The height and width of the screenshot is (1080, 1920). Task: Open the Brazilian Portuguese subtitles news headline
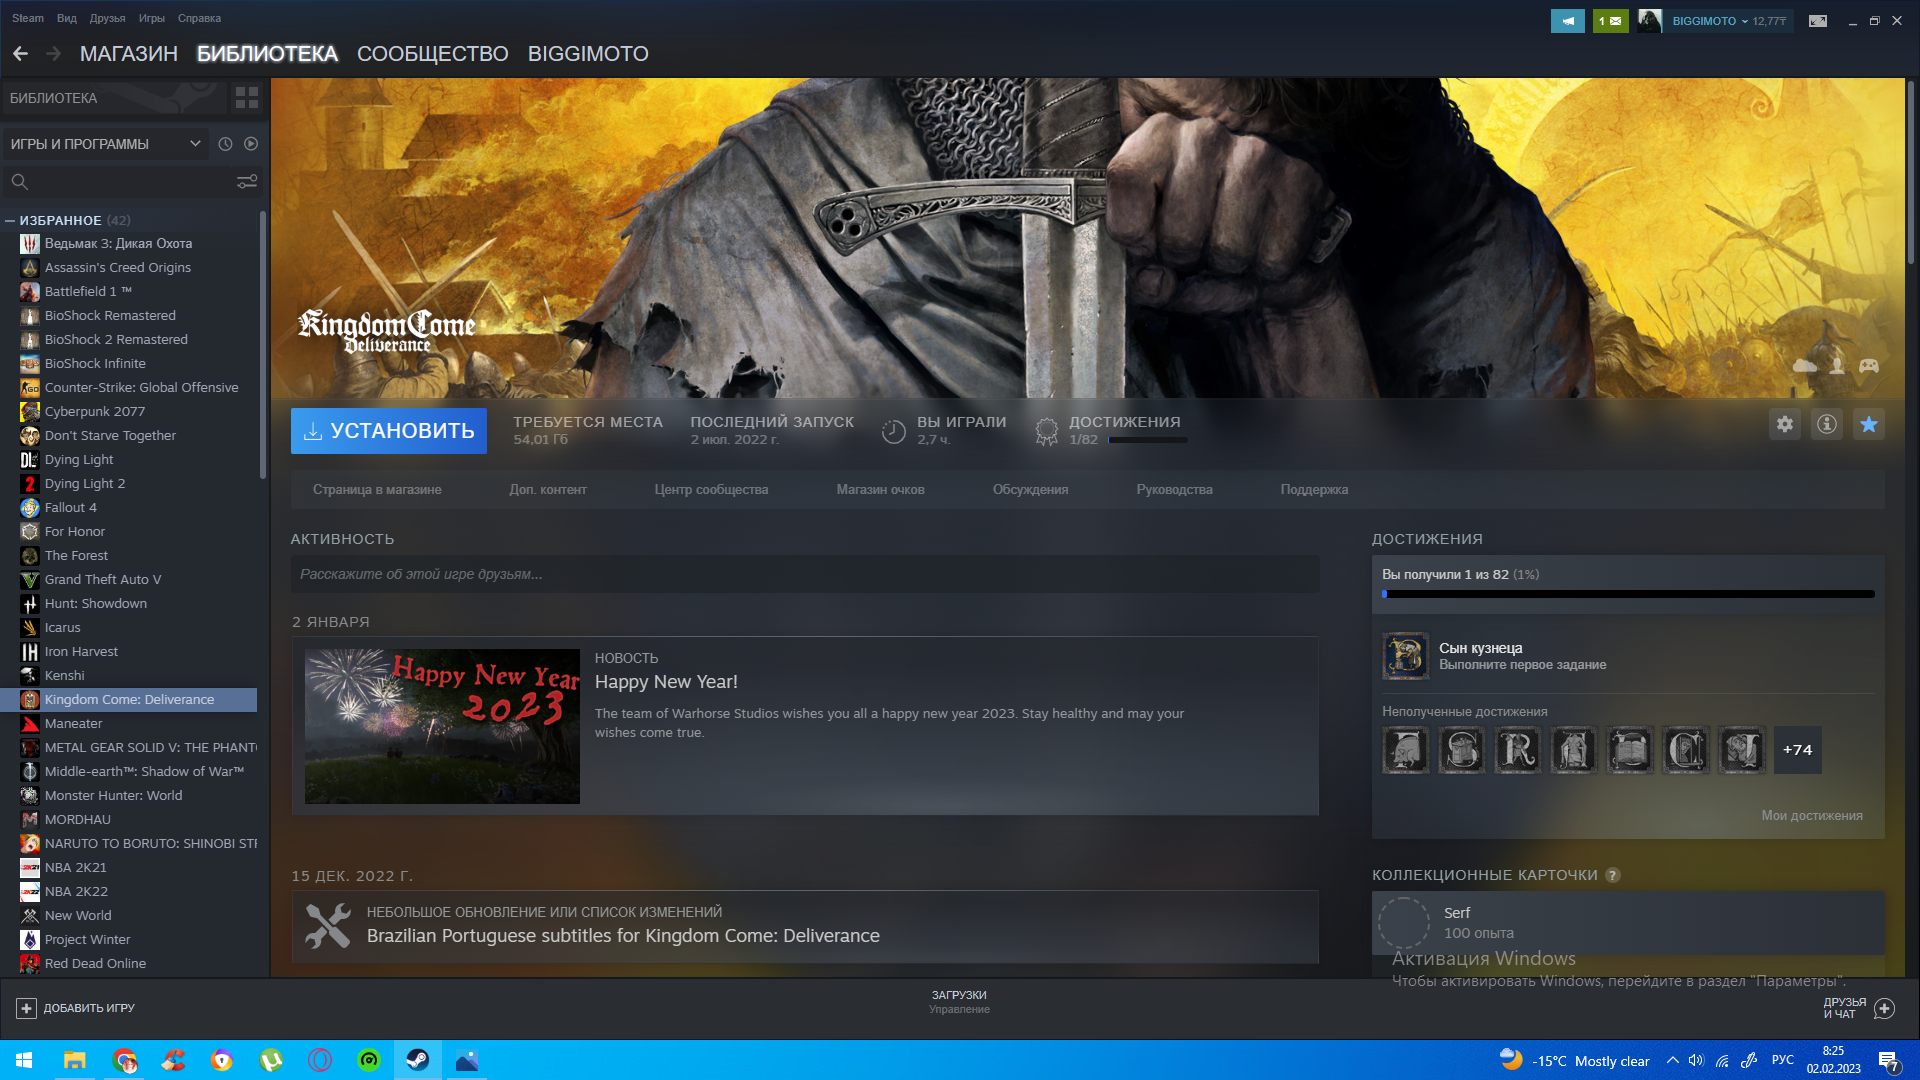623,936
